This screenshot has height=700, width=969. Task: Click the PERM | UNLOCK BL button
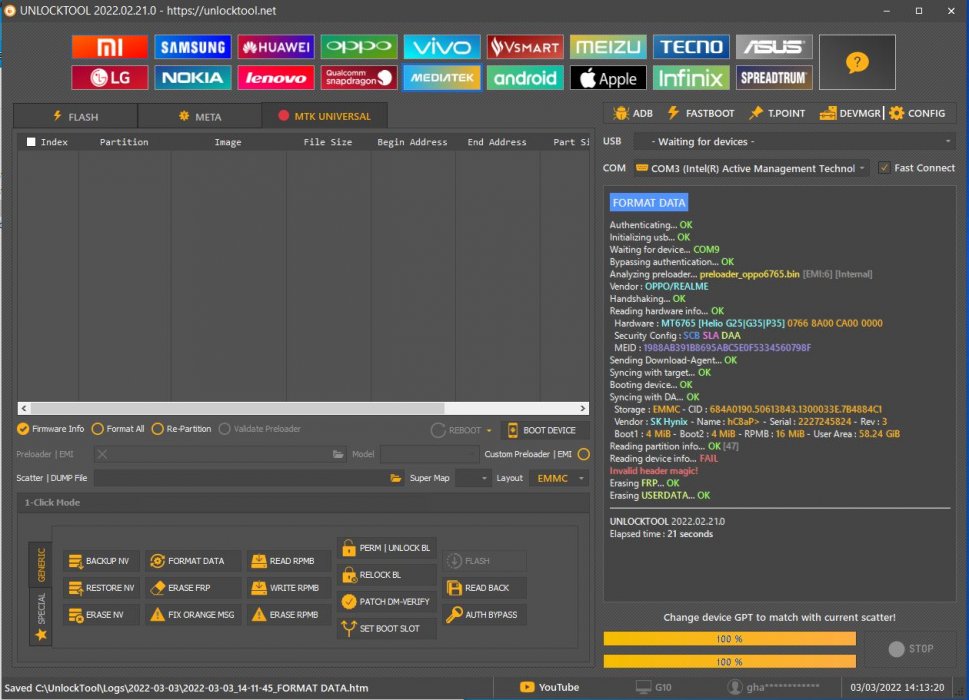(387, 548)
